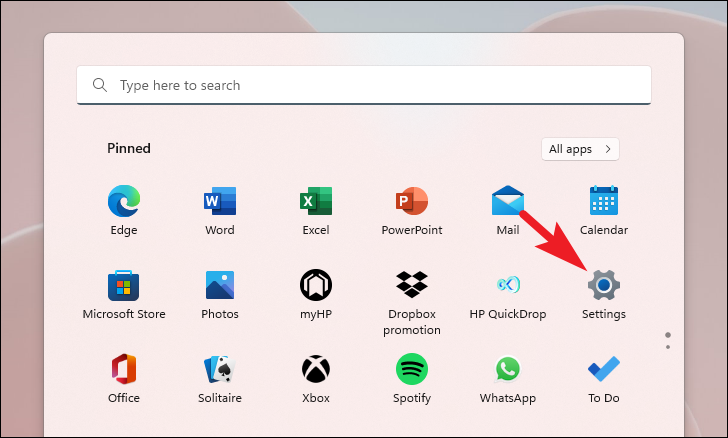Open the Photos app
This screenshot has width=728, height=438.
220,294
